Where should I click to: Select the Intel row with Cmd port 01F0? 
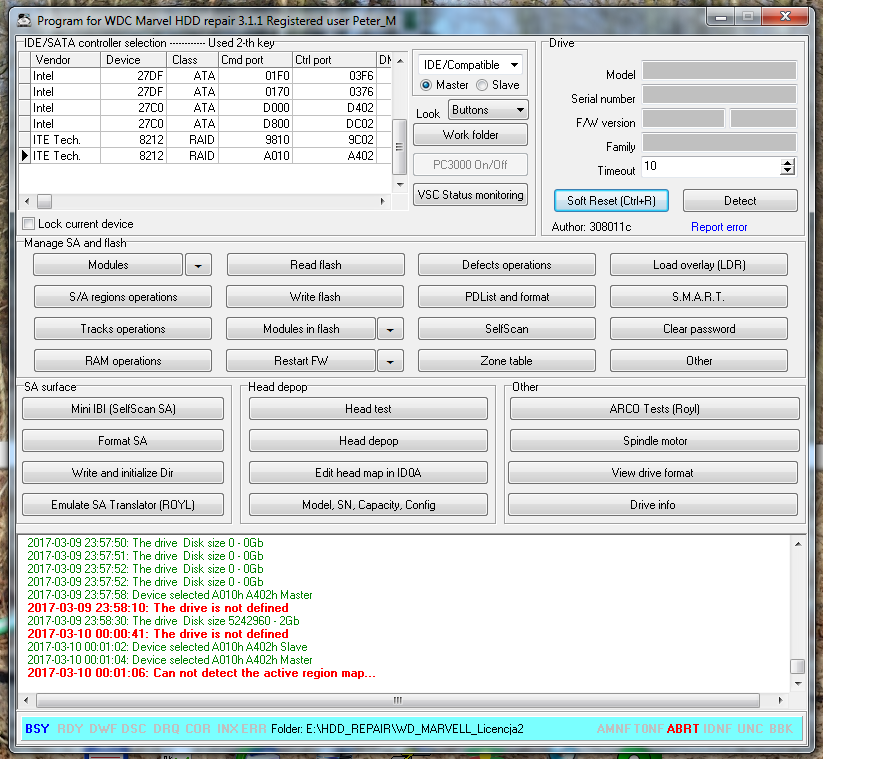205,76
